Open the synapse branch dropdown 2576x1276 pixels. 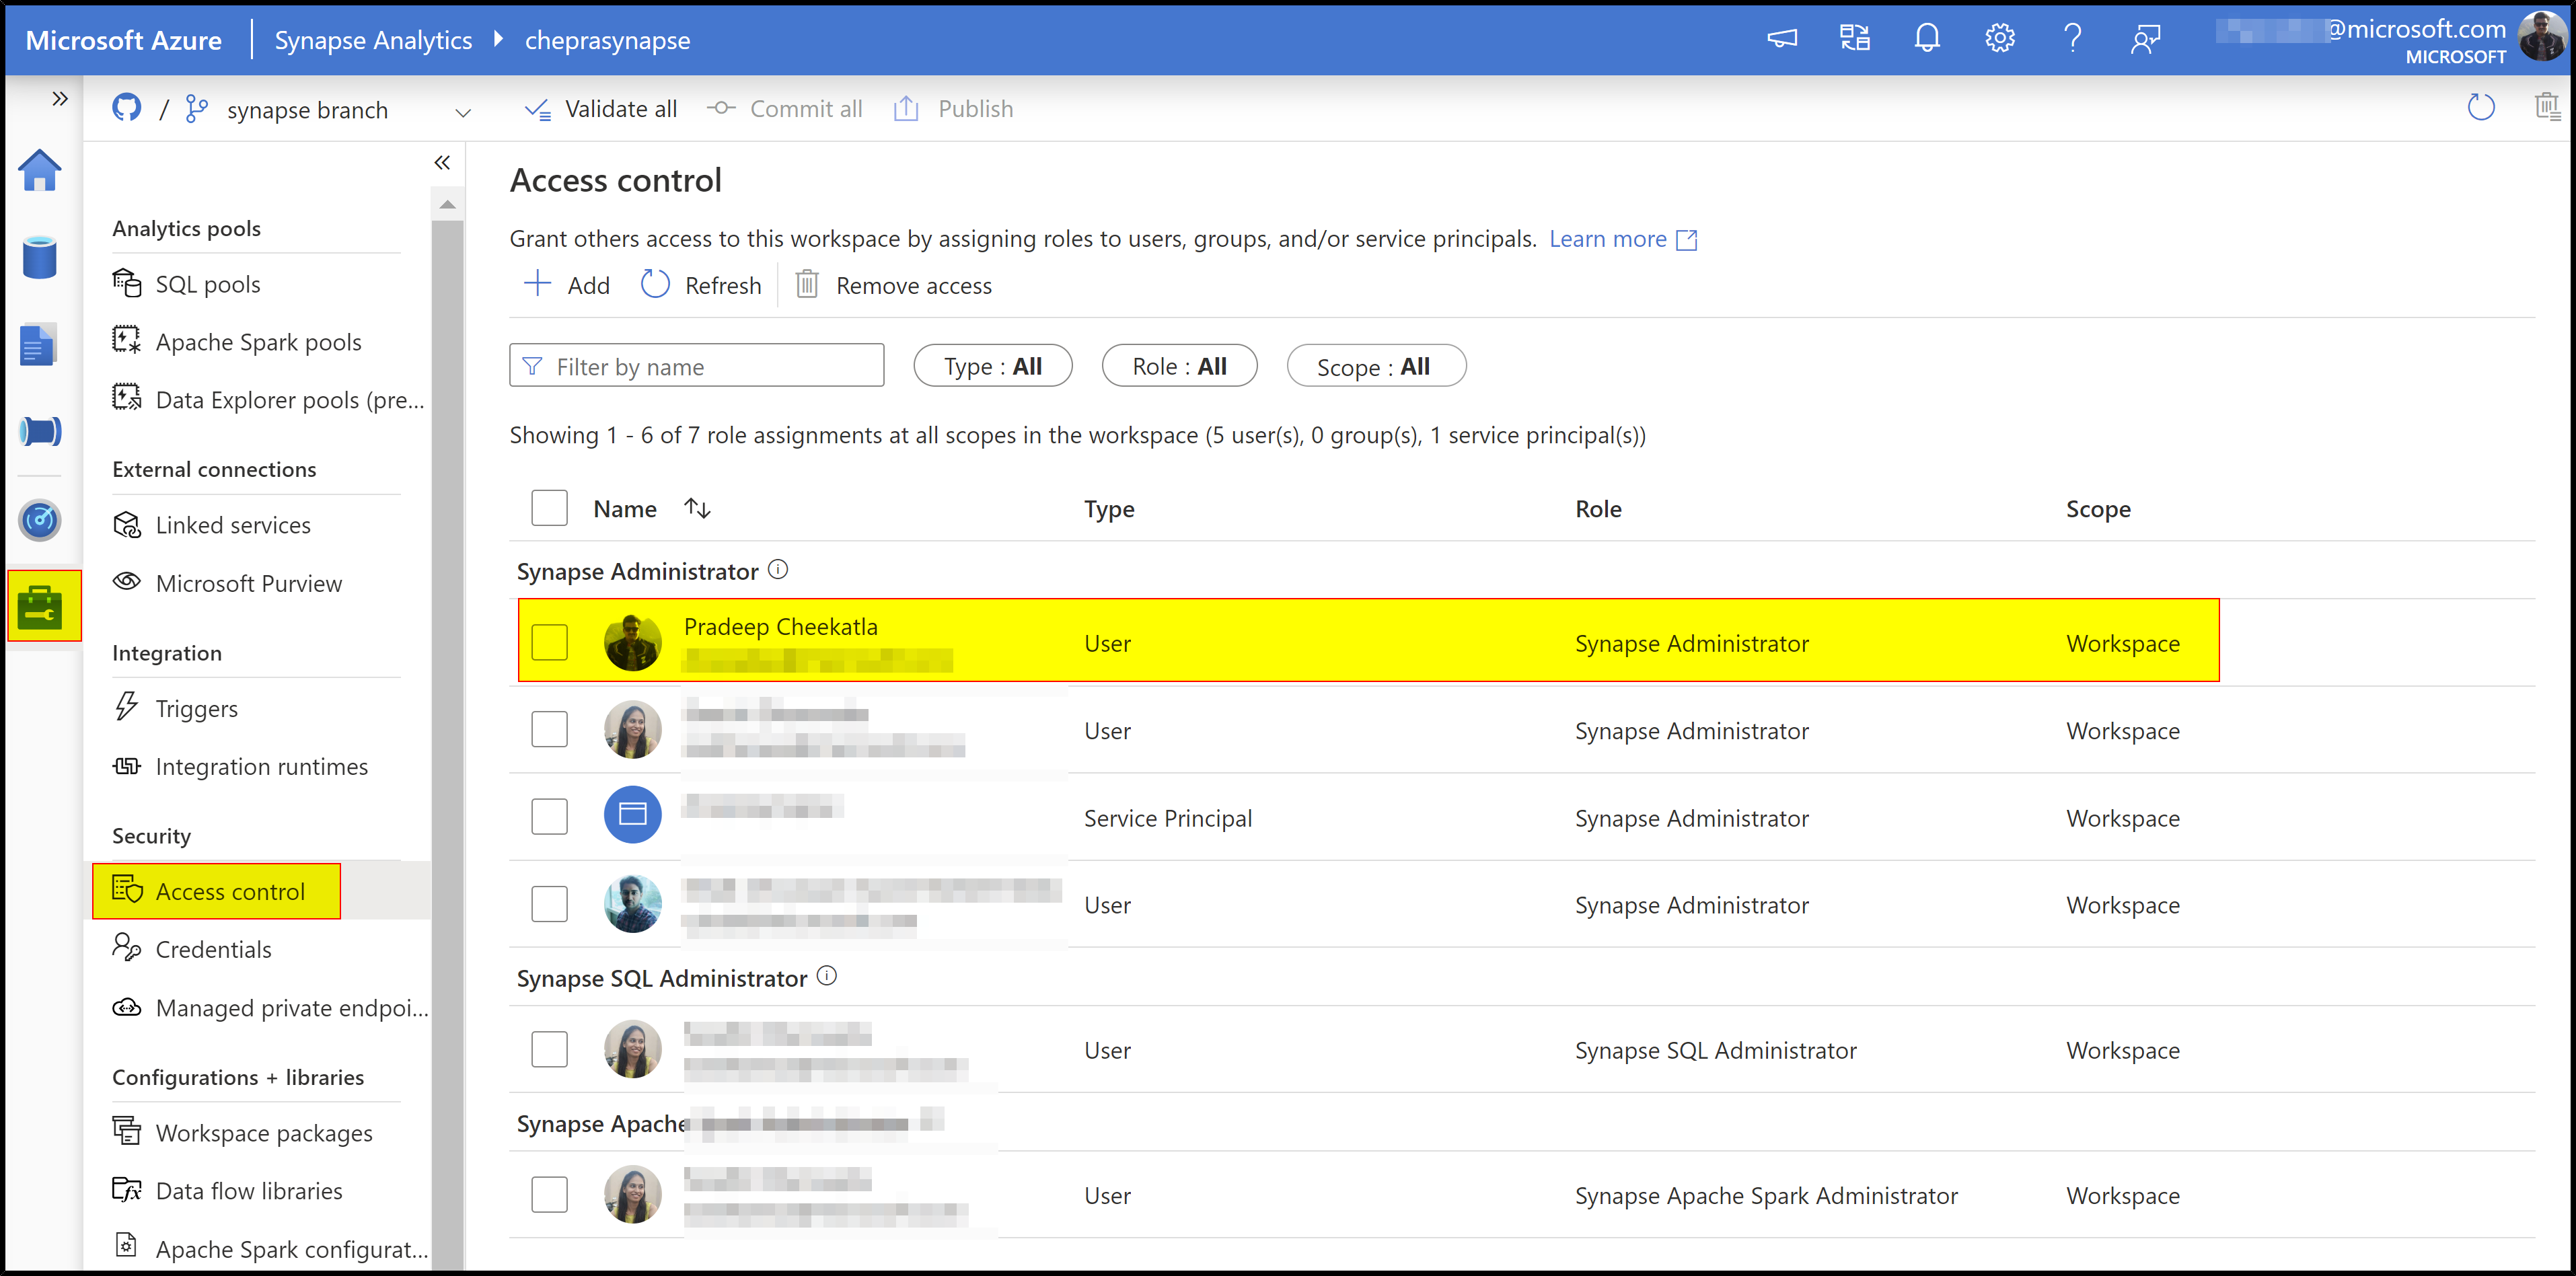click(462, 110)
